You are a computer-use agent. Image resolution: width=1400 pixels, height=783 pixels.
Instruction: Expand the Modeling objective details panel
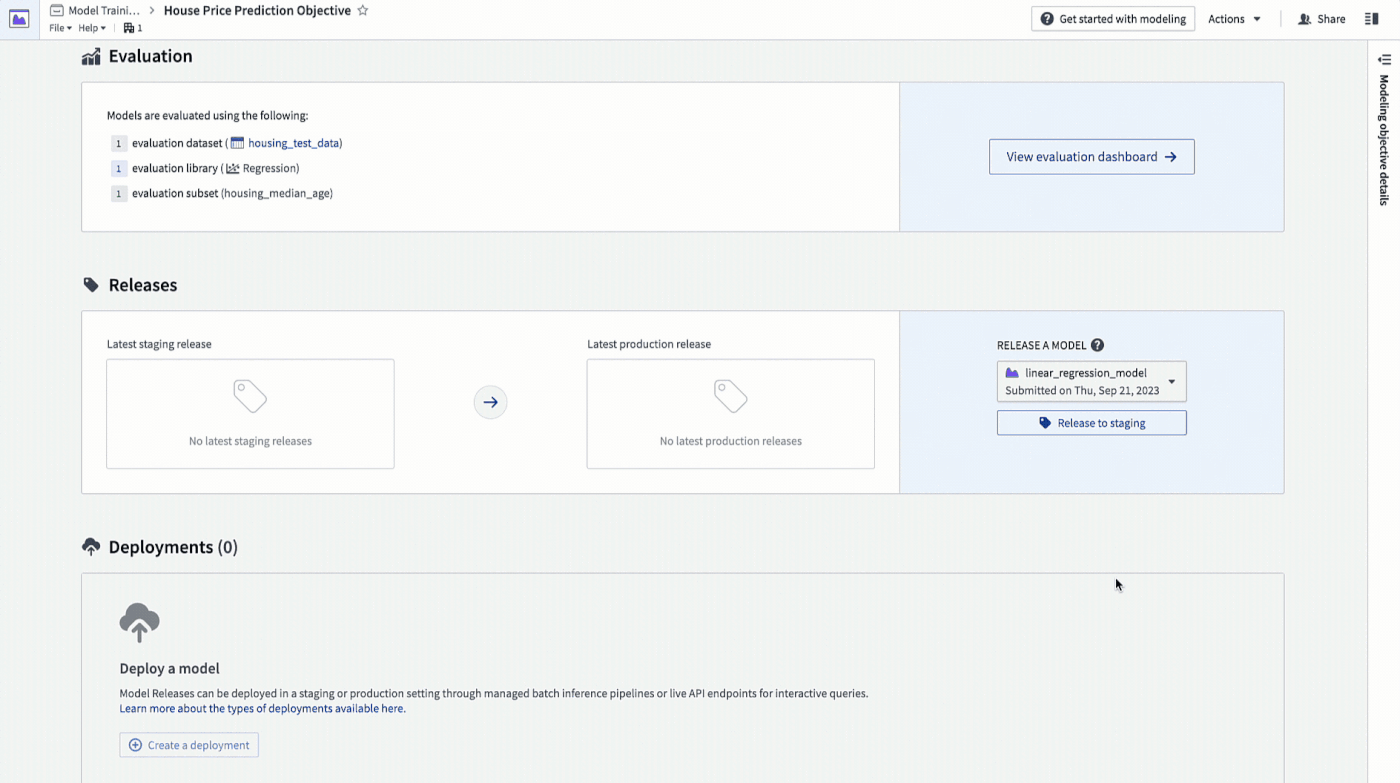point(1384,60)
